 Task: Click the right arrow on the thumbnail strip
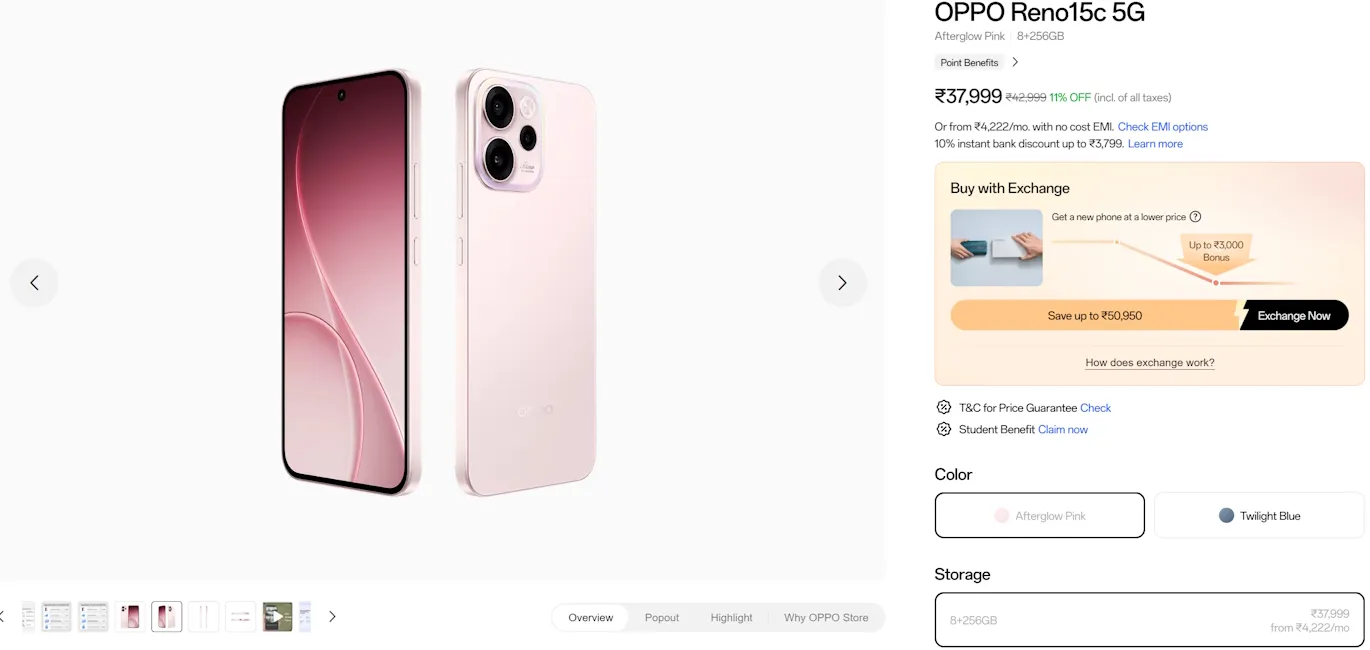332,616
